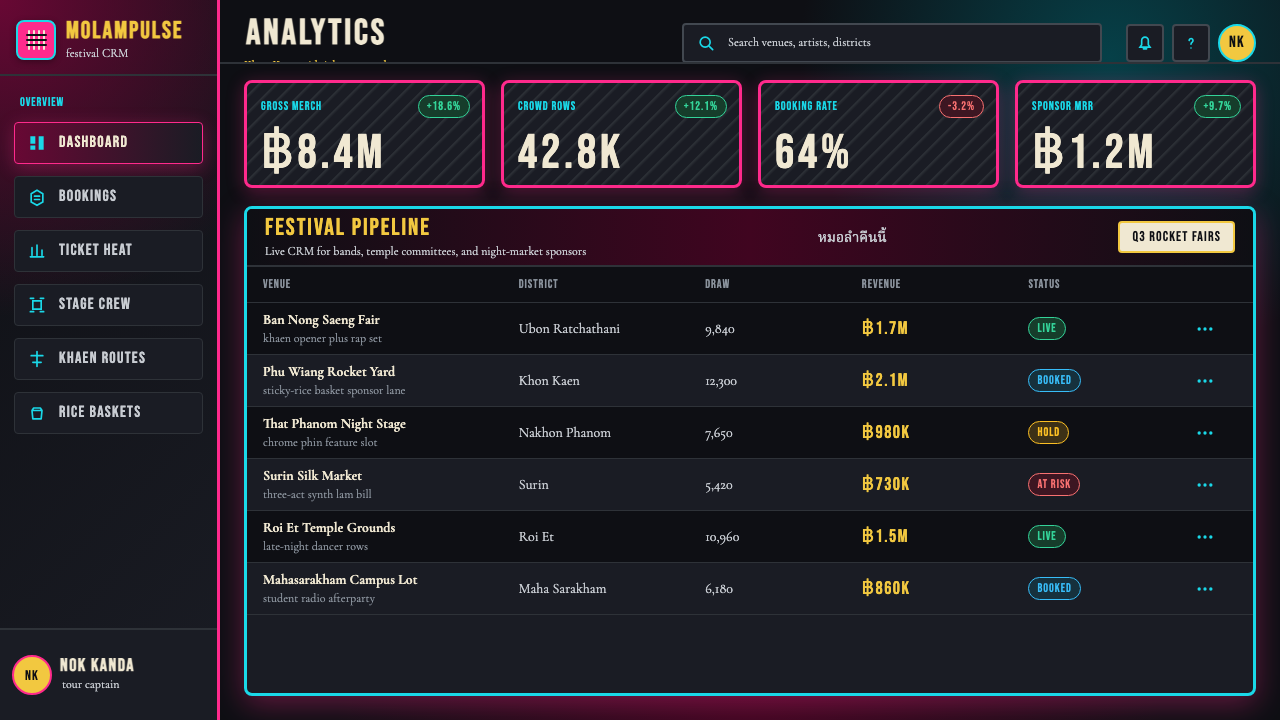The height and width of the screenshot is (720, 1280).
Task: Select Surin Silk Market venue name
Action: (x=312, y=476)
